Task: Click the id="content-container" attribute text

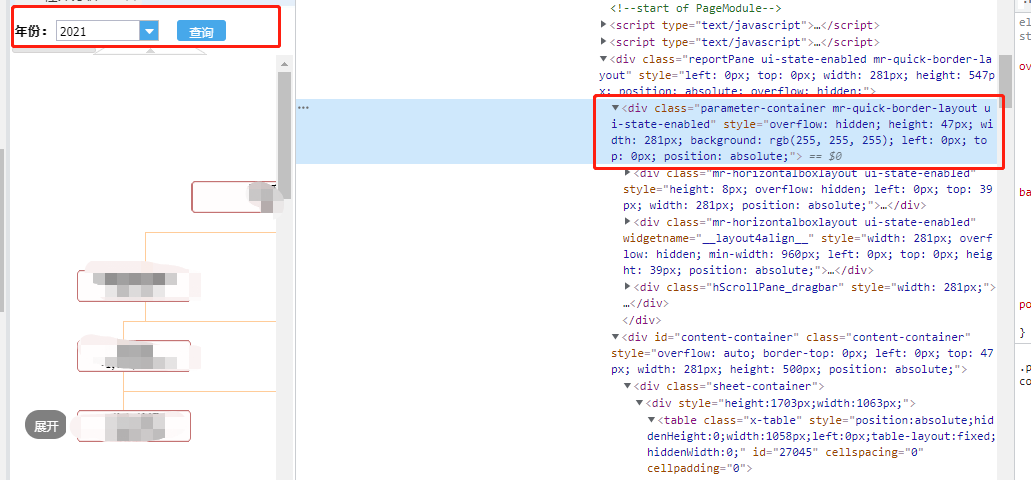Action: [x=725, y=337]
